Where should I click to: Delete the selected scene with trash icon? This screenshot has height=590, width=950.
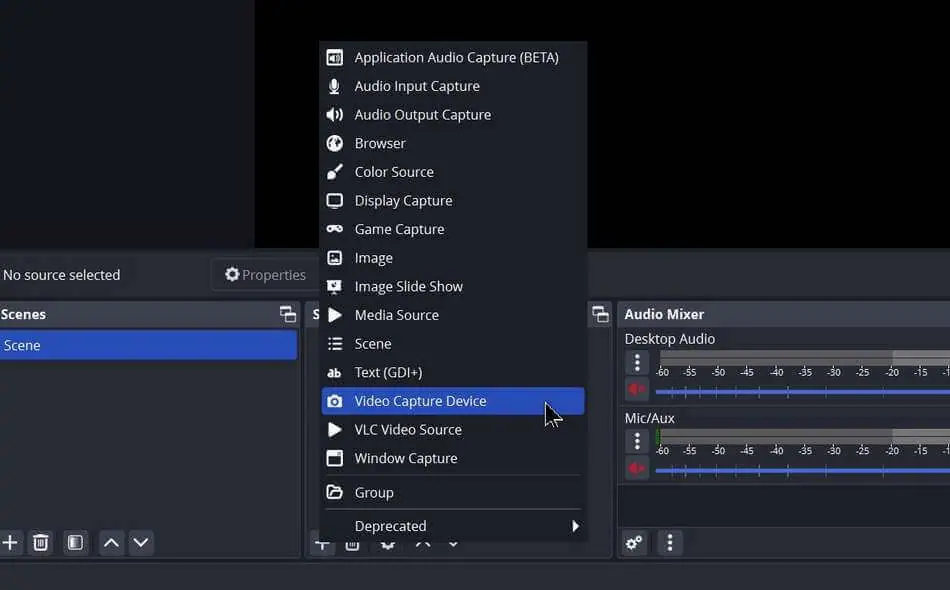(x=41, y=543)
